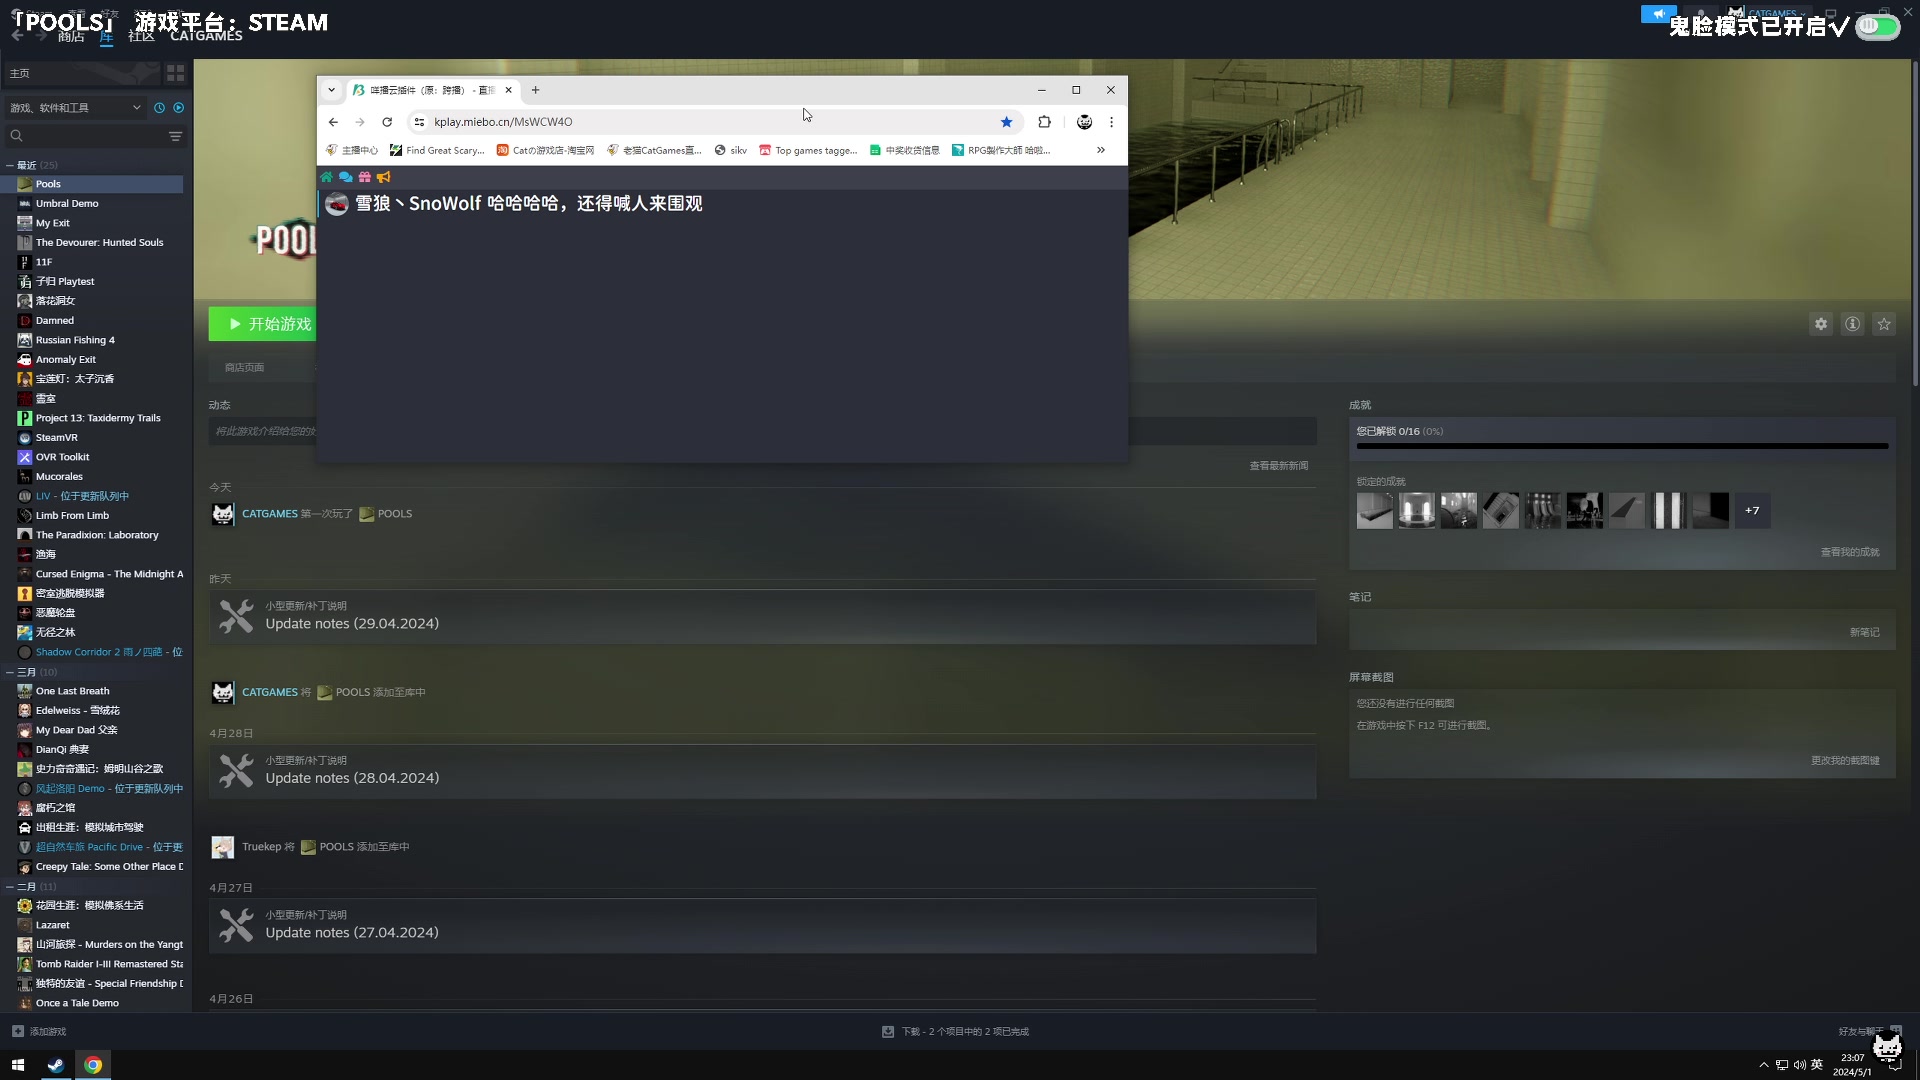Switch input language via 英 indicator
This screenshot has height=1080, width=1920.
pyautogui.click(x=1817, y=1064)
